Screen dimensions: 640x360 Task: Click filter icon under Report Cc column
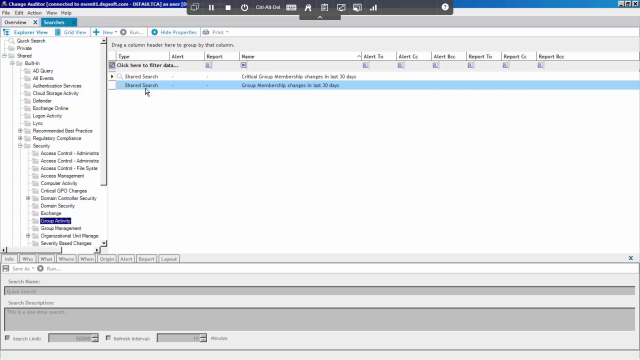pos(506,65)
